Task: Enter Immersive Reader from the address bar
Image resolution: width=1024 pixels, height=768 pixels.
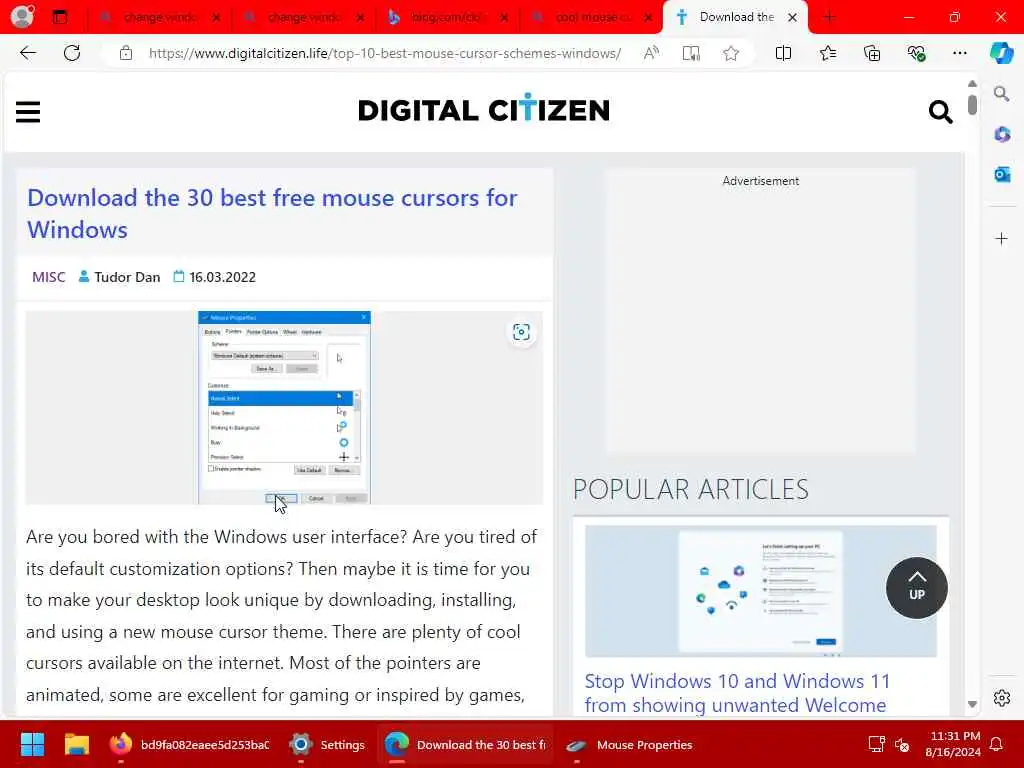Action: [691, 53]
